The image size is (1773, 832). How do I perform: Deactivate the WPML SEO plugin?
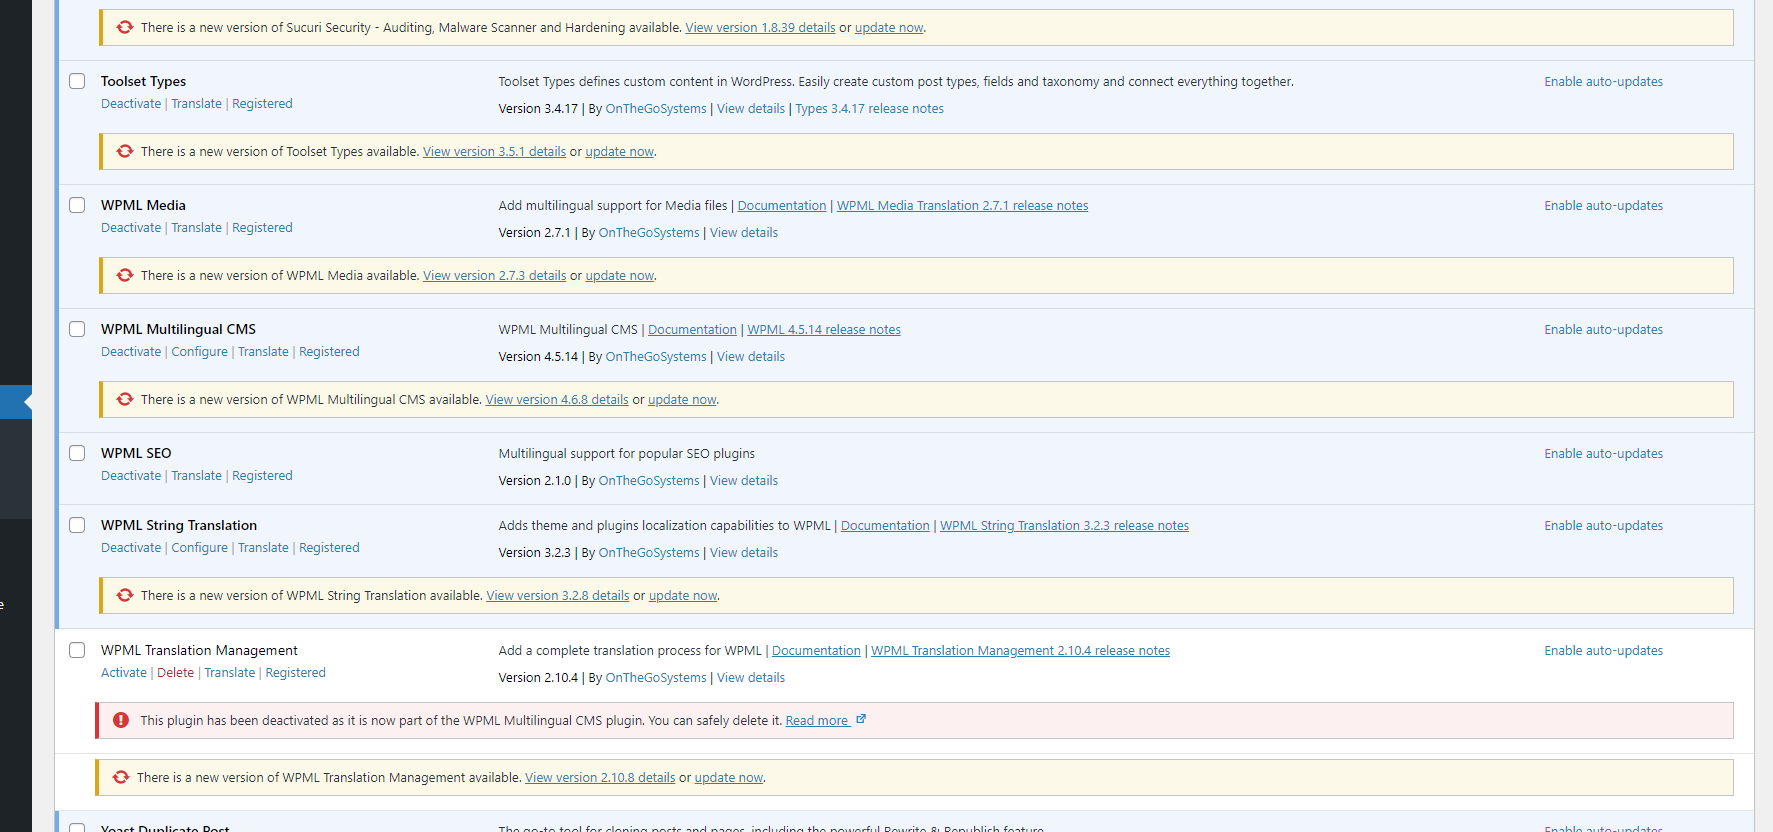tap(131, 476)
